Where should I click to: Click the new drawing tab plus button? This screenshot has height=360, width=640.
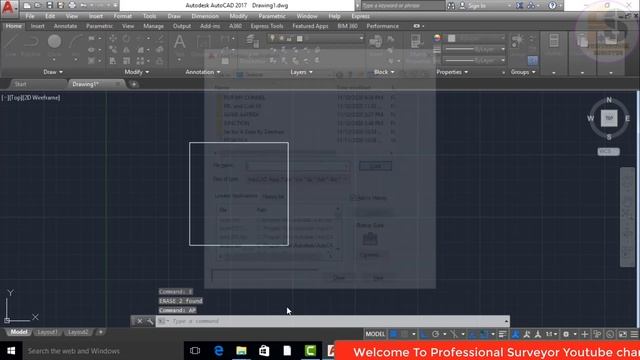point(133,84)
